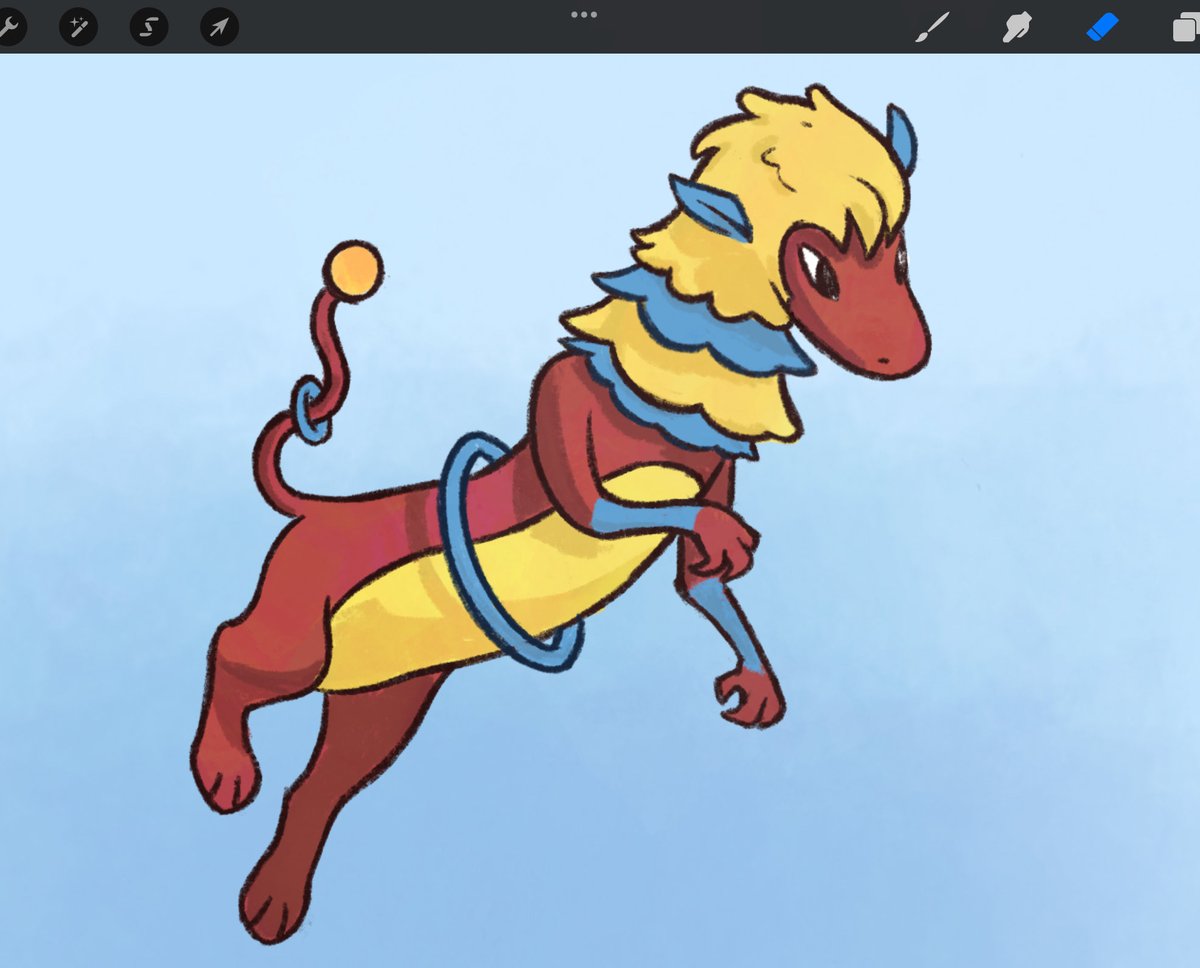
Task: Open the Adjustments magic wand menu
Action: [x=77, y=26]
